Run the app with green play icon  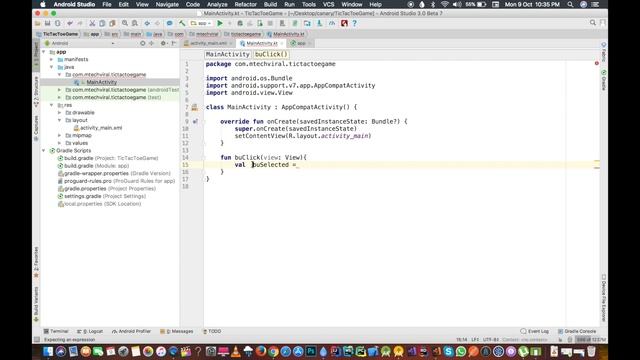220,23
